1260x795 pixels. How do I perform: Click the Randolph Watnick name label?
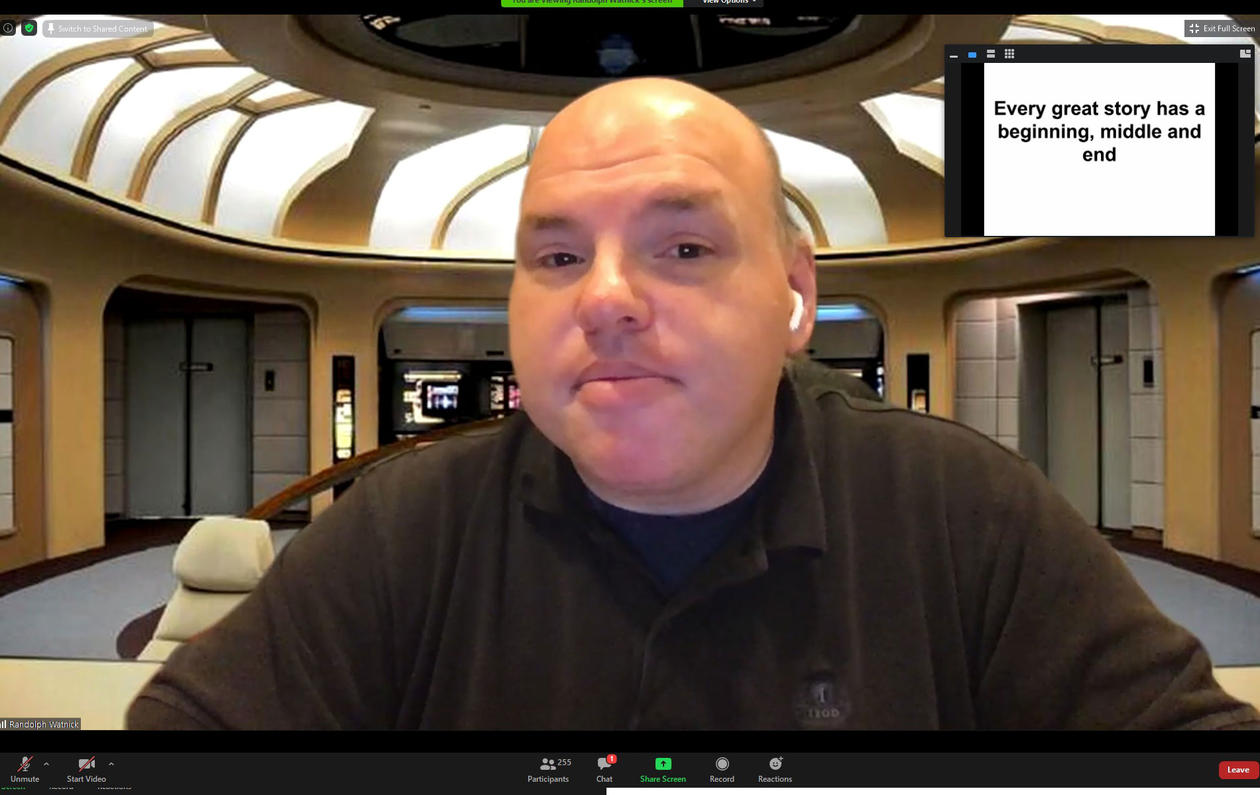tap(41, 724)
